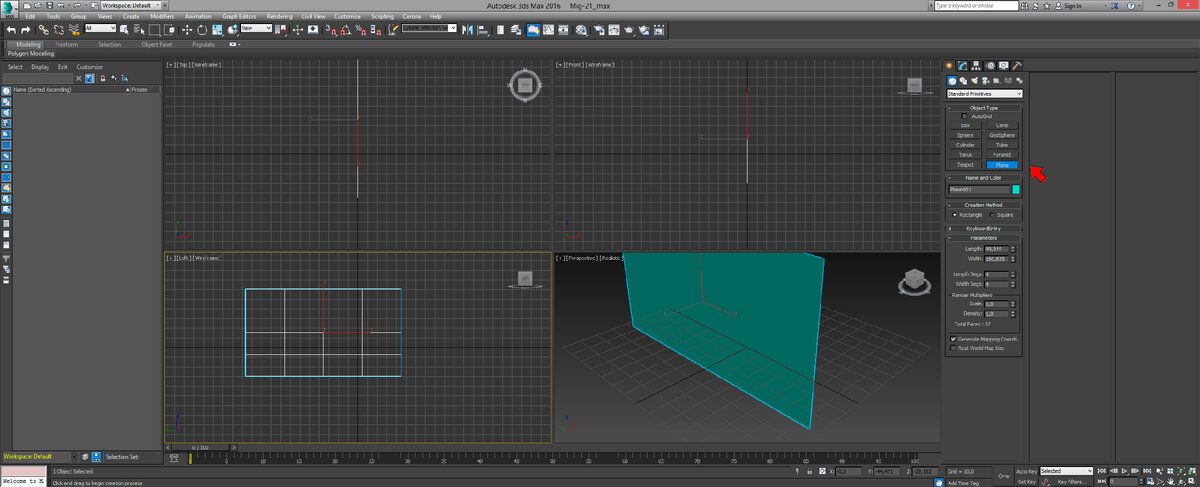
Task: Click the Redo arrow in main toolbar
Action: coord(25,30)
